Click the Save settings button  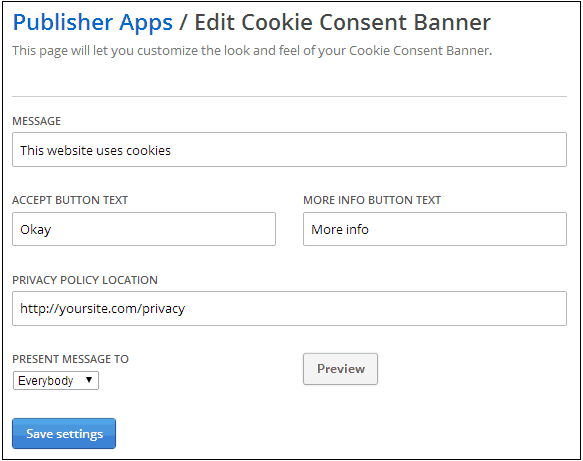click(64, 433)
